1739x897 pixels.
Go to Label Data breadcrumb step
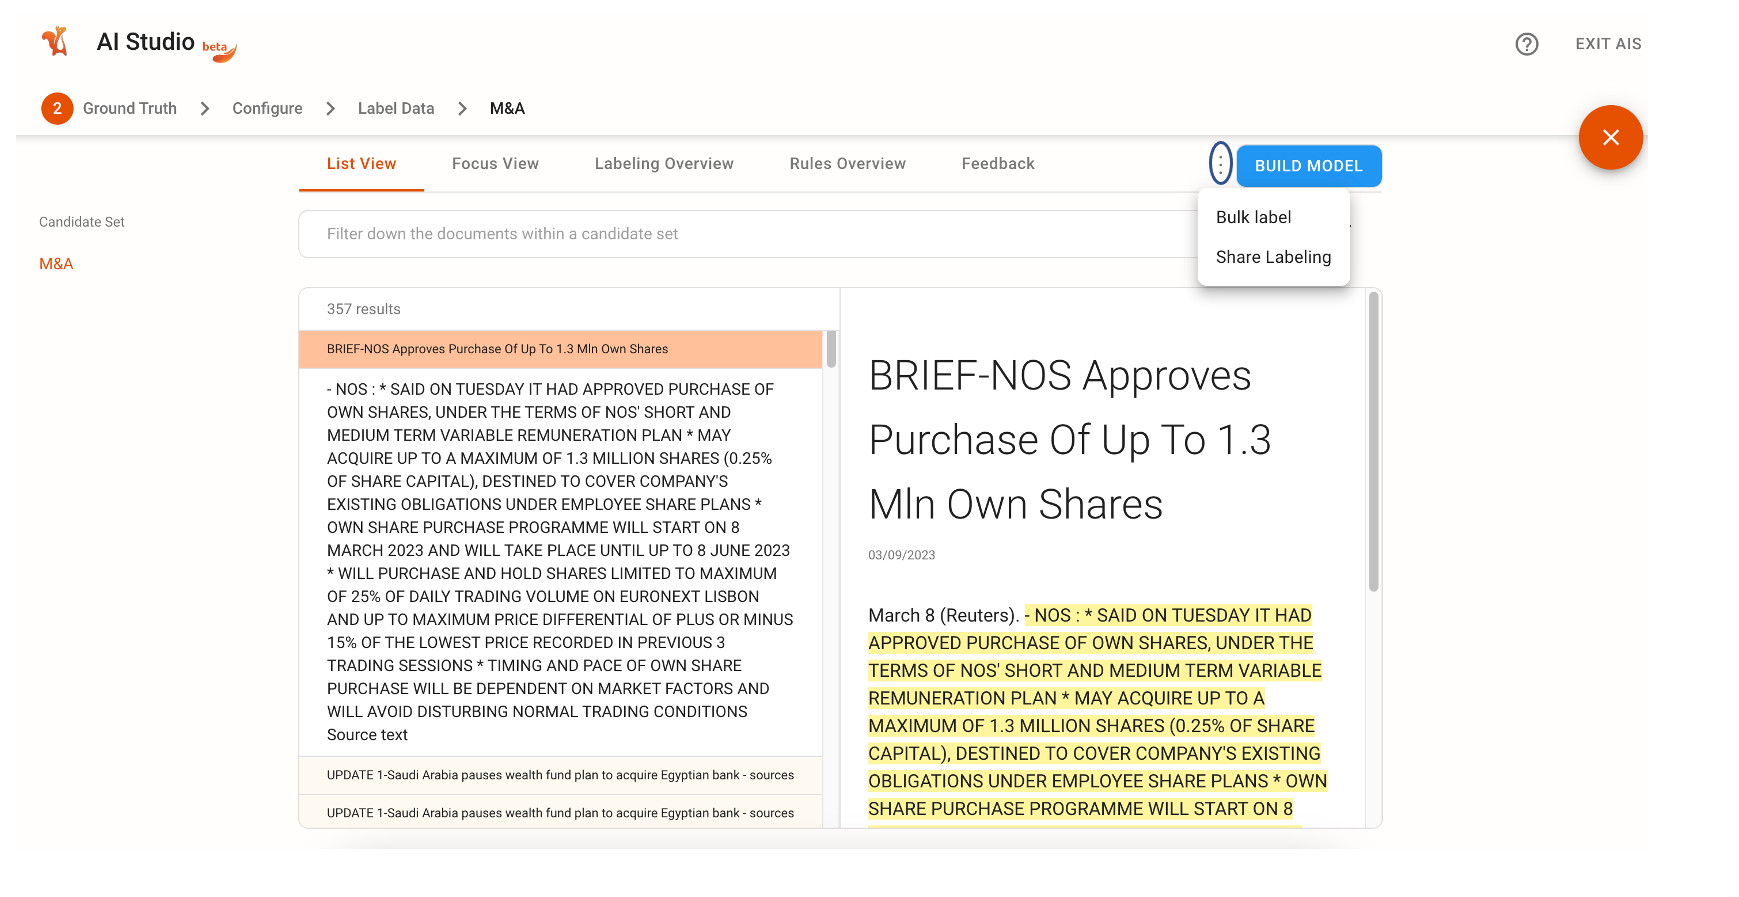[x=396, y=108]
